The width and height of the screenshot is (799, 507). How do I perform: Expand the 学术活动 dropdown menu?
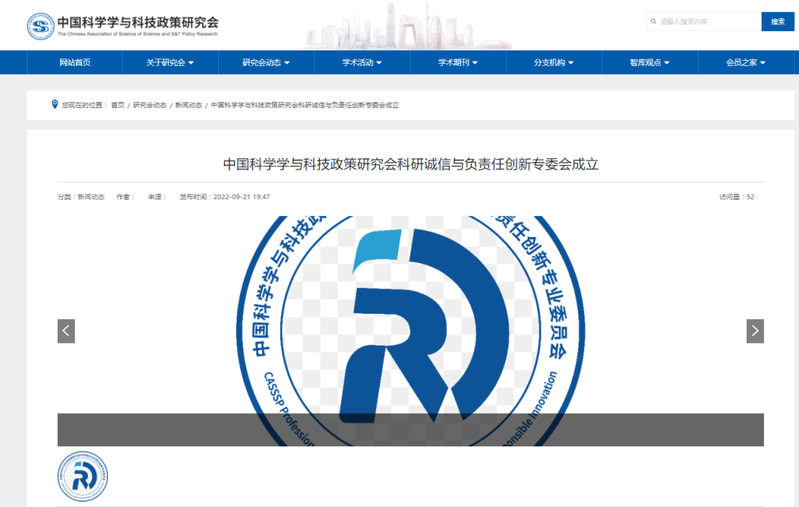pos(362,62)
